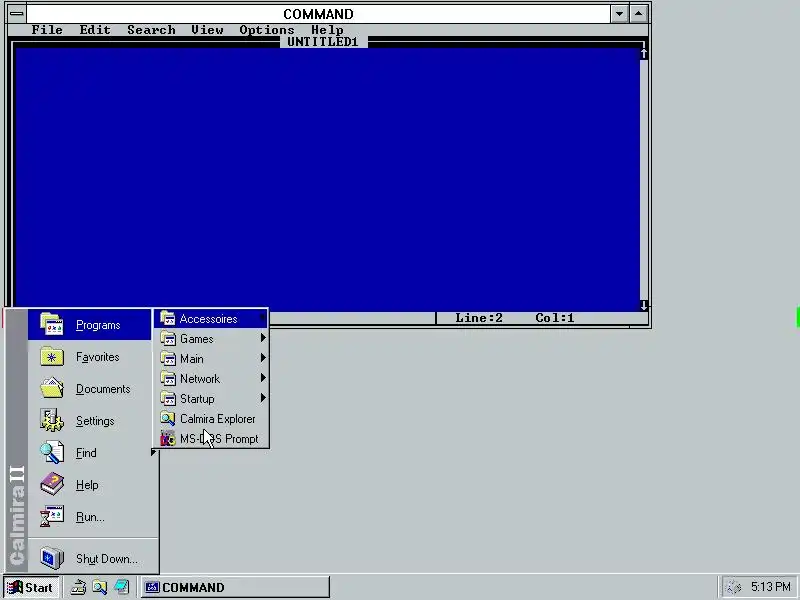Expand the Main submenu arrow
The image size is (800, 600).
[263, 358]
